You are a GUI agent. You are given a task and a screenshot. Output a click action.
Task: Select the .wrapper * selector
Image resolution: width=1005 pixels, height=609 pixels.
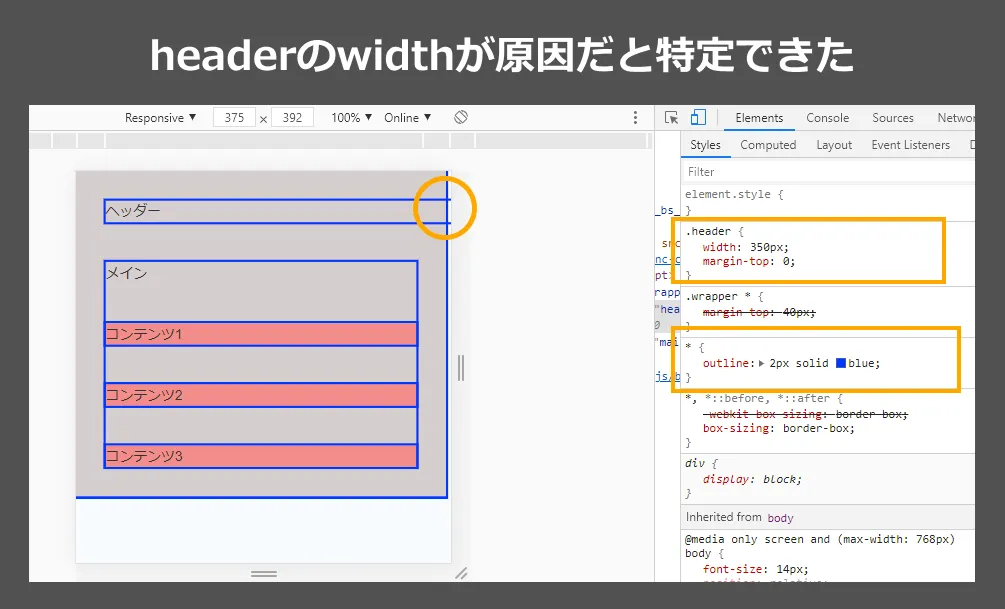718,297
